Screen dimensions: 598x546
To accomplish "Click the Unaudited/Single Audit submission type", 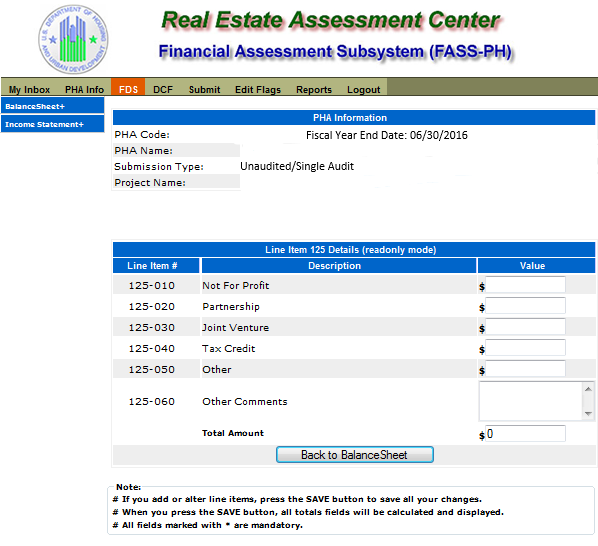I will pos(297,166).
